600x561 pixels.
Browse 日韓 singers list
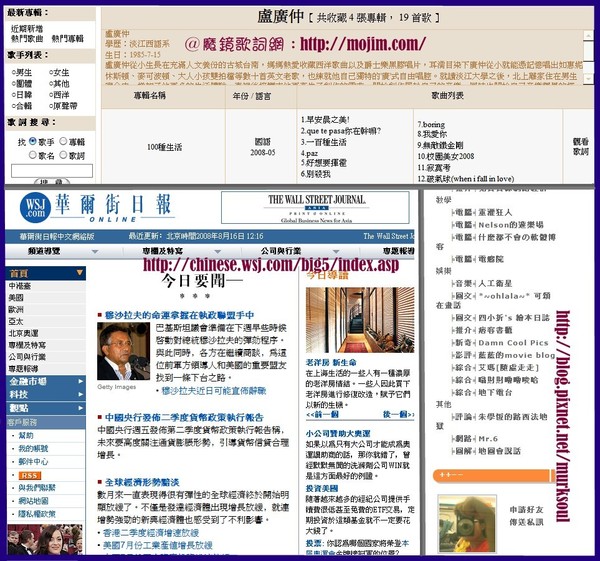click(x=22, y=95)
